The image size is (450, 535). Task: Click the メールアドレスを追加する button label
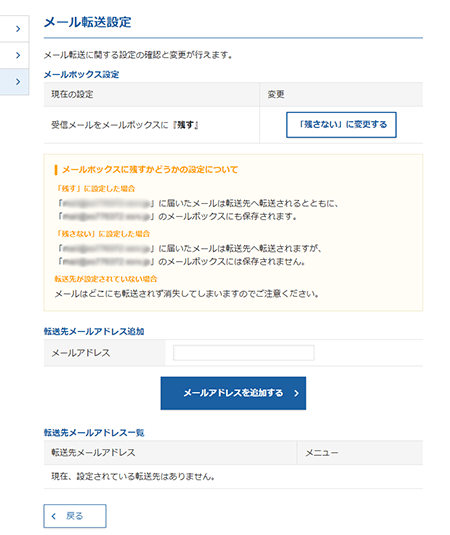(233, 393)
